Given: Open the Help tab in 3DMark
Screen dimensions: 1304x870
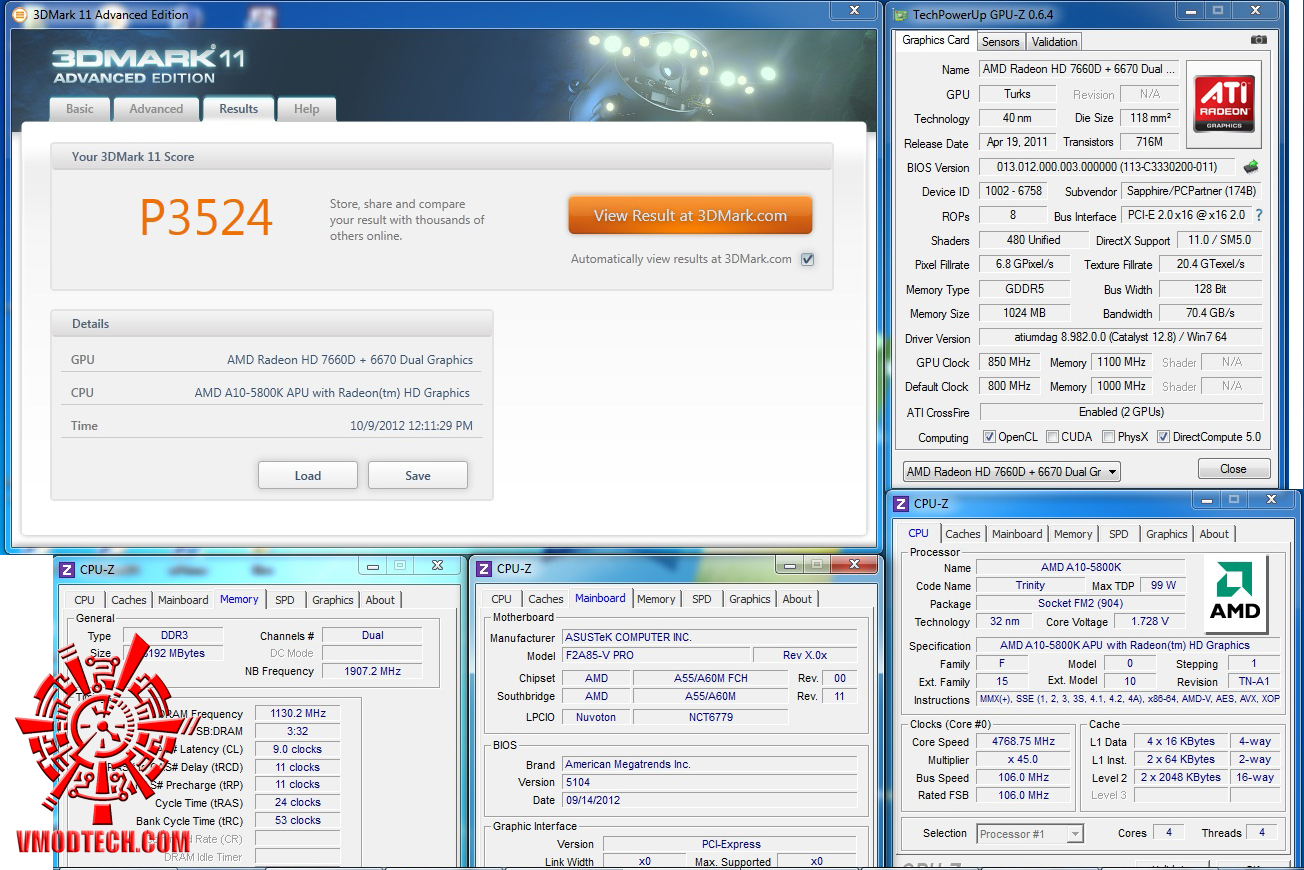Looking at the screenshot, I should click(x=307, y=109).
